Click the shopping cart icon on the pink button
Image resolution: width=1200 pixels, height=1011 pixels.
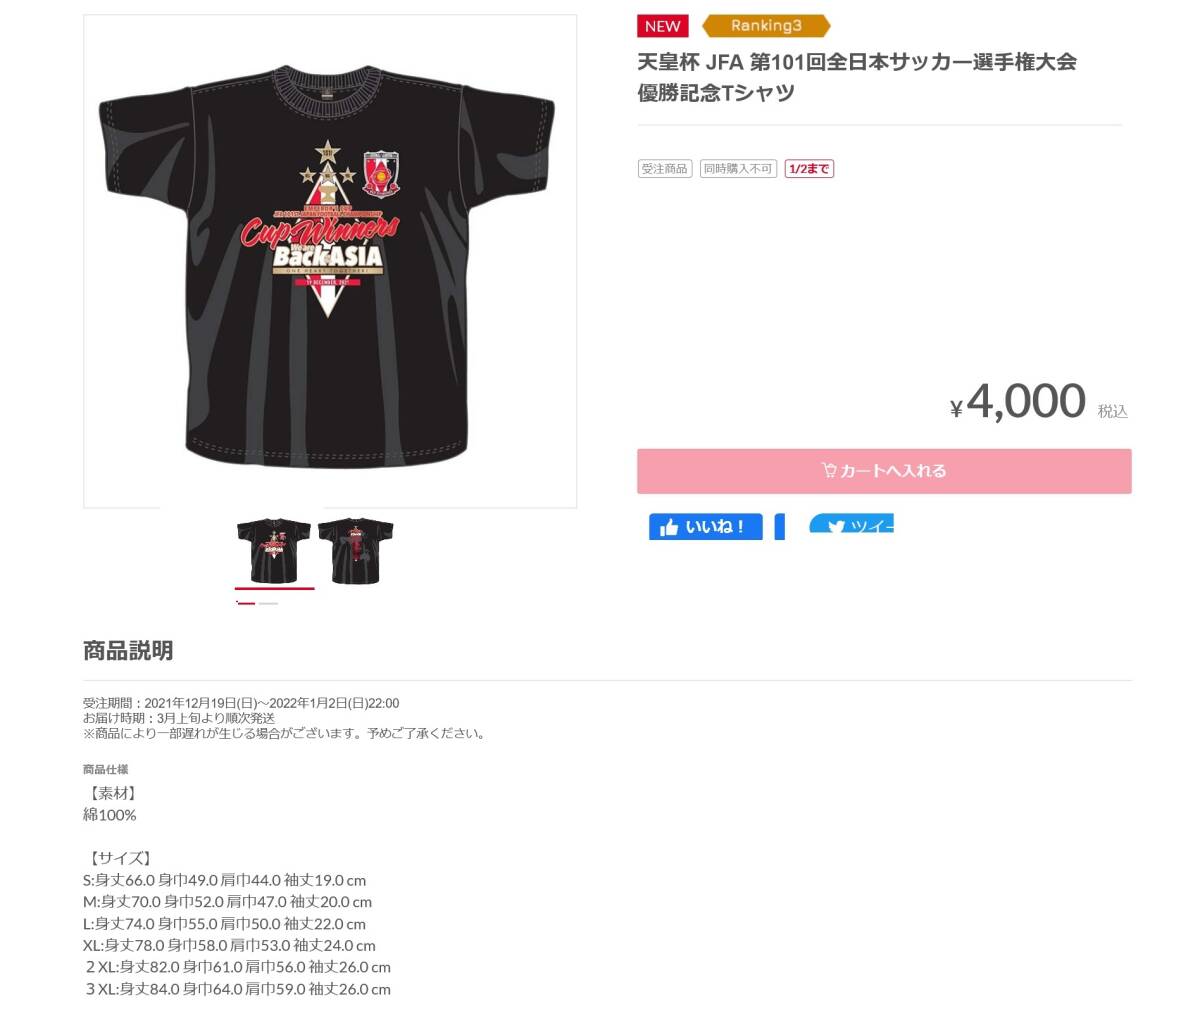pos(829,470)
